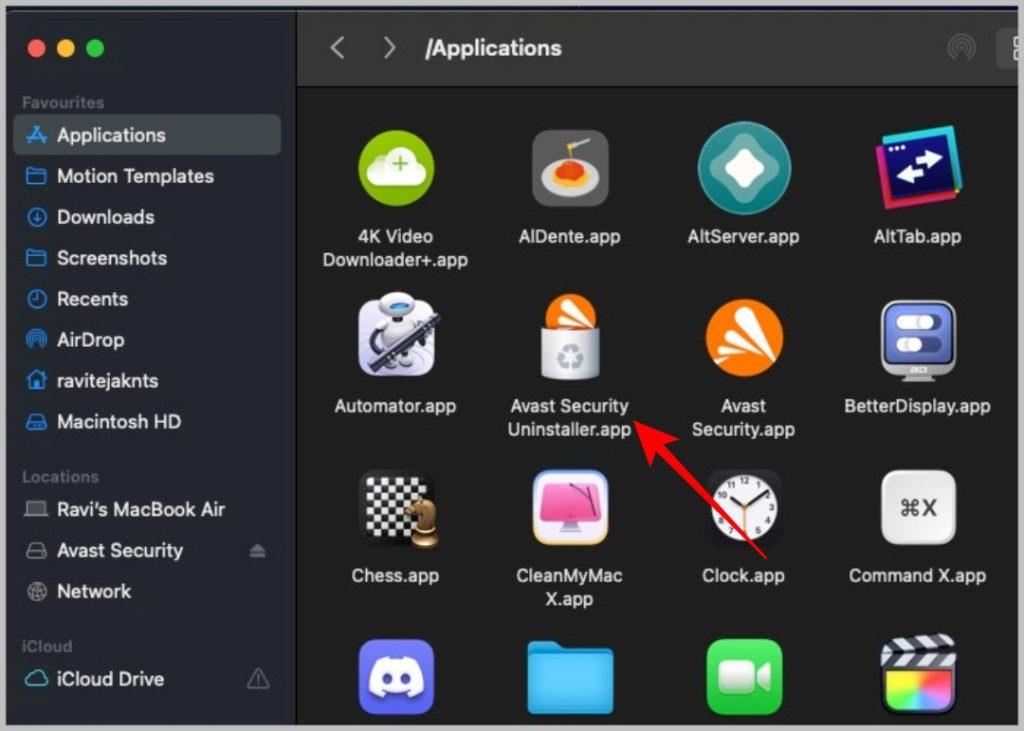Select Macintosh HD in the sidebar

[147, 421]
